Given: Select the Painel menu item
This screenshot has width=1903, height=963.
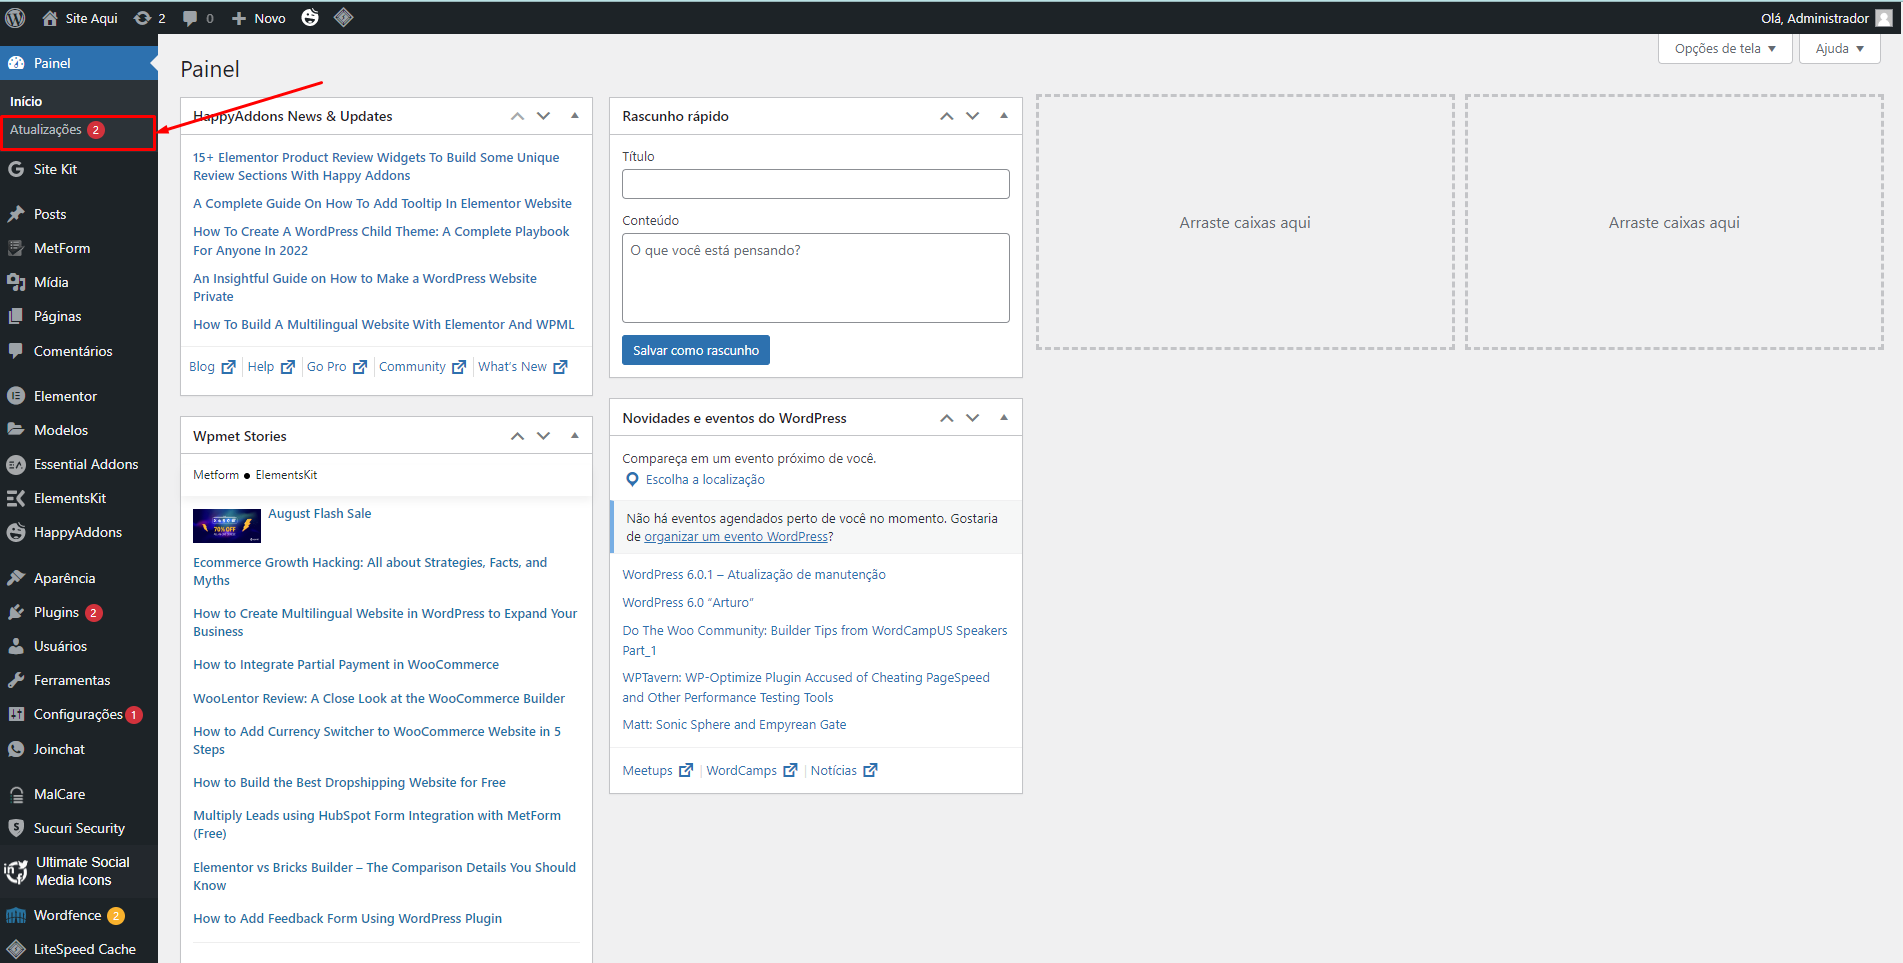Looking at the screenshot, I should (78, 63).
